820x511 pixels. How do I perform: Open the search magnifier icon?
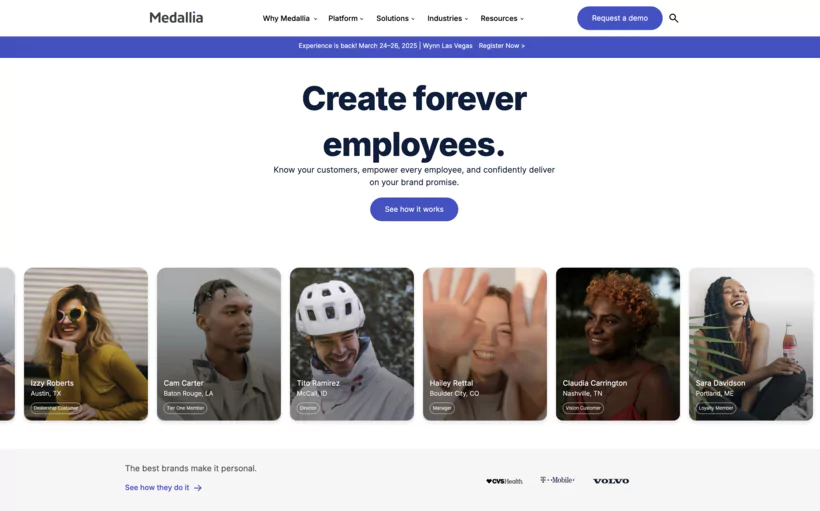pos(674,18)
